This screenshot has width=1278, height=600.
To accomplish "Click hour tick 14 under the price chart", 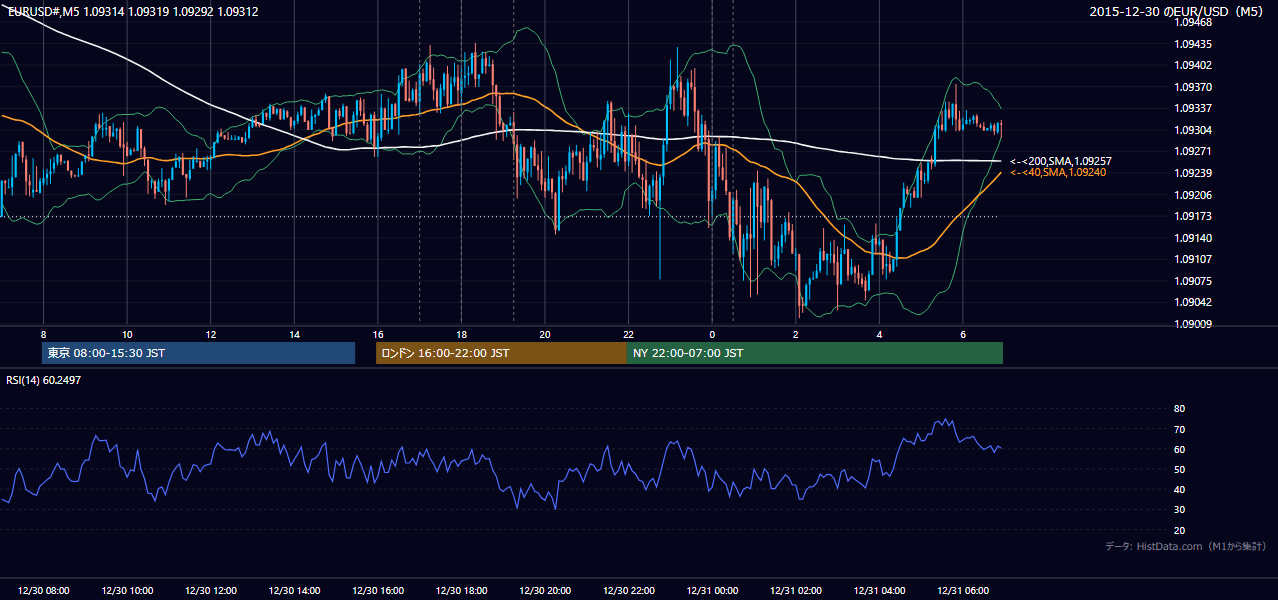I will (x=294, y=334).
